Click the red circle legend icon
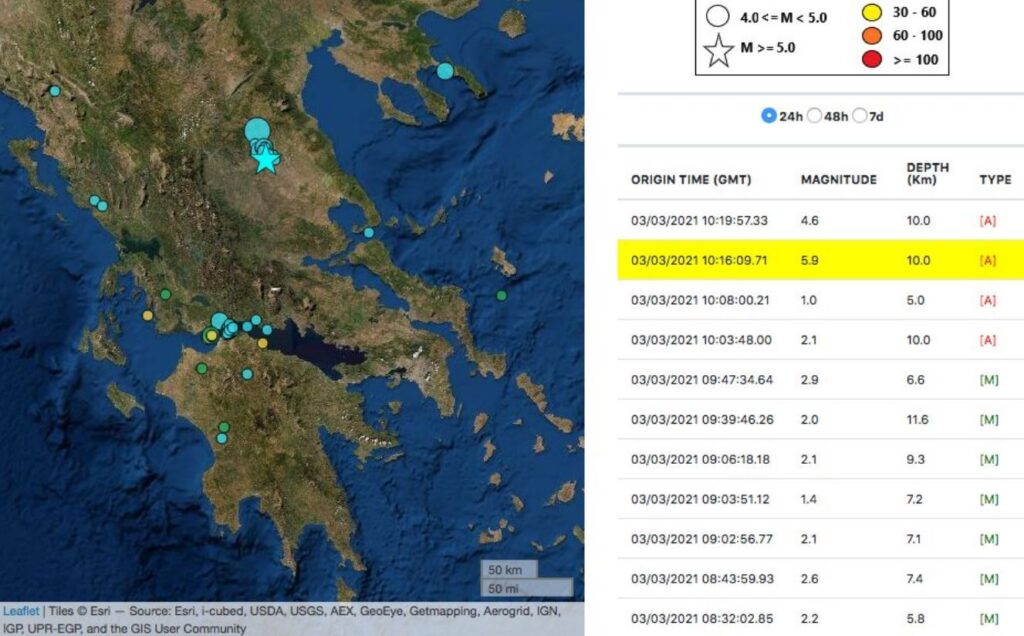 click(872, 59)
